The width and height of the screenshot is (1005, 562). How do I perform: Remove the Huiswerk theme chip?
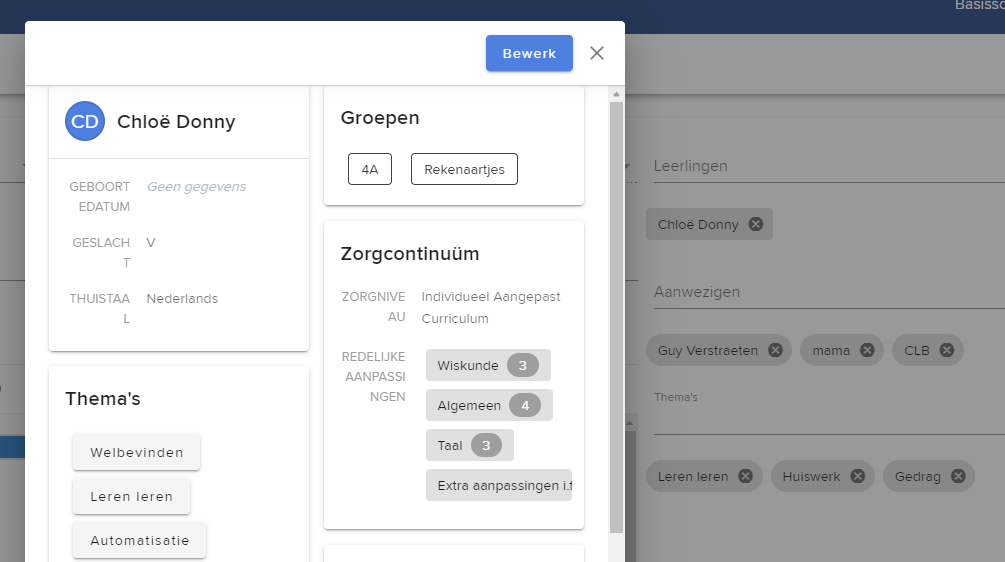coord(858,477)
